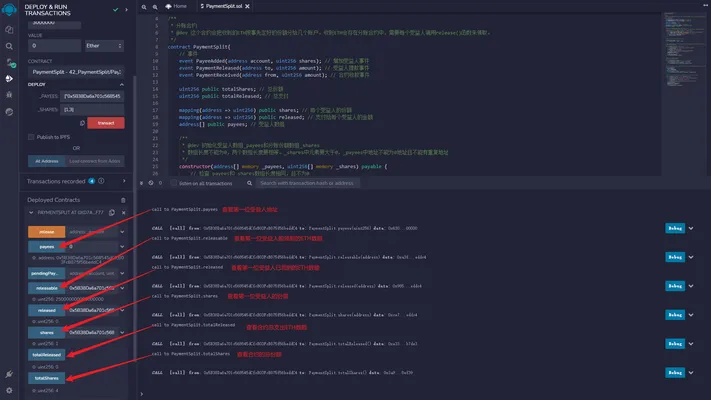Select the Ether unit dropdown

click(x=104, y=46)
